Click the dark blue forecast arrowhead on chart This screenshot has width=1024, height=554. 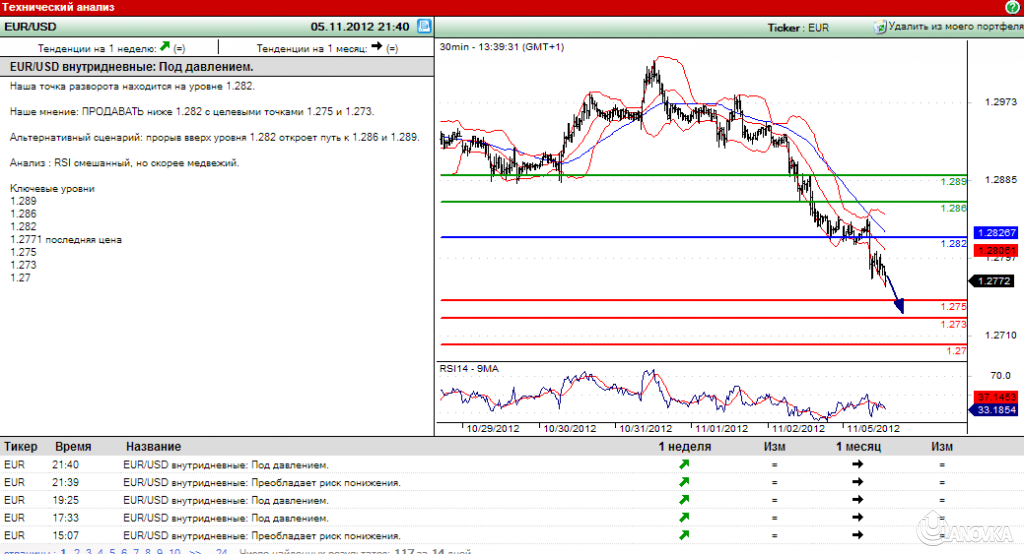(x=900, y=305)
